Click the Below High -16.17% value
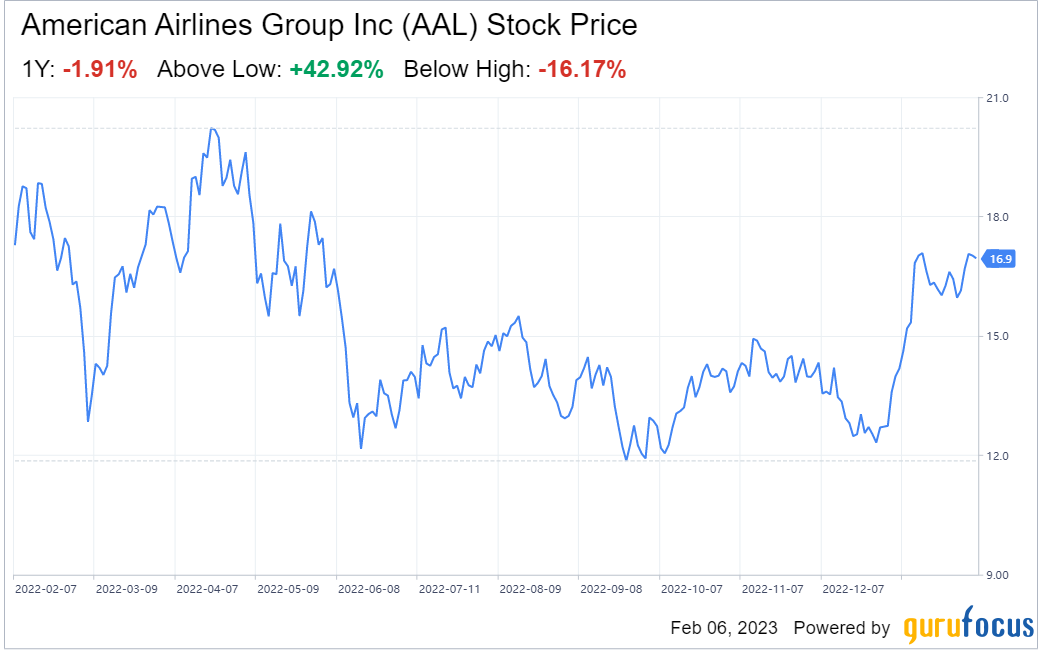 point(581,69)
